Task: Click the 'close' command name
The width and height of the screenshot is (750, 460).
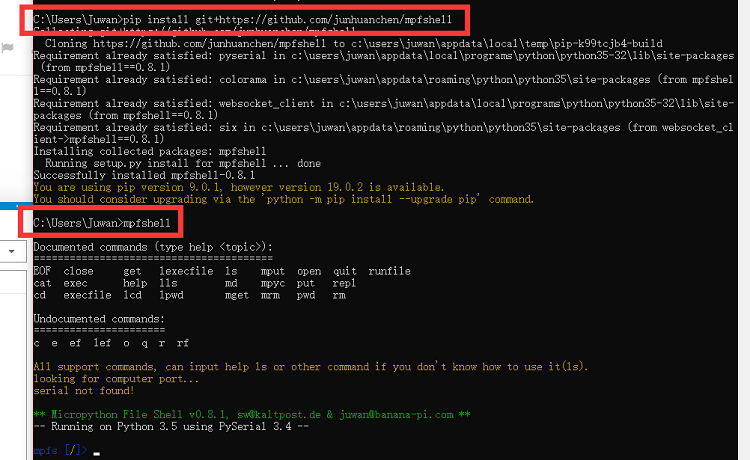Action: point(78,271)
